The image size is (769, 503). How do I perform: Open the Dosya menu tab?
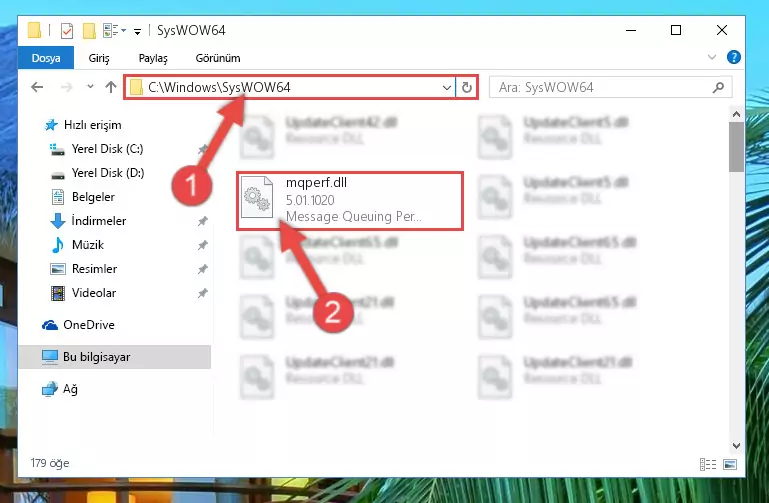click(x=46, y=58)
